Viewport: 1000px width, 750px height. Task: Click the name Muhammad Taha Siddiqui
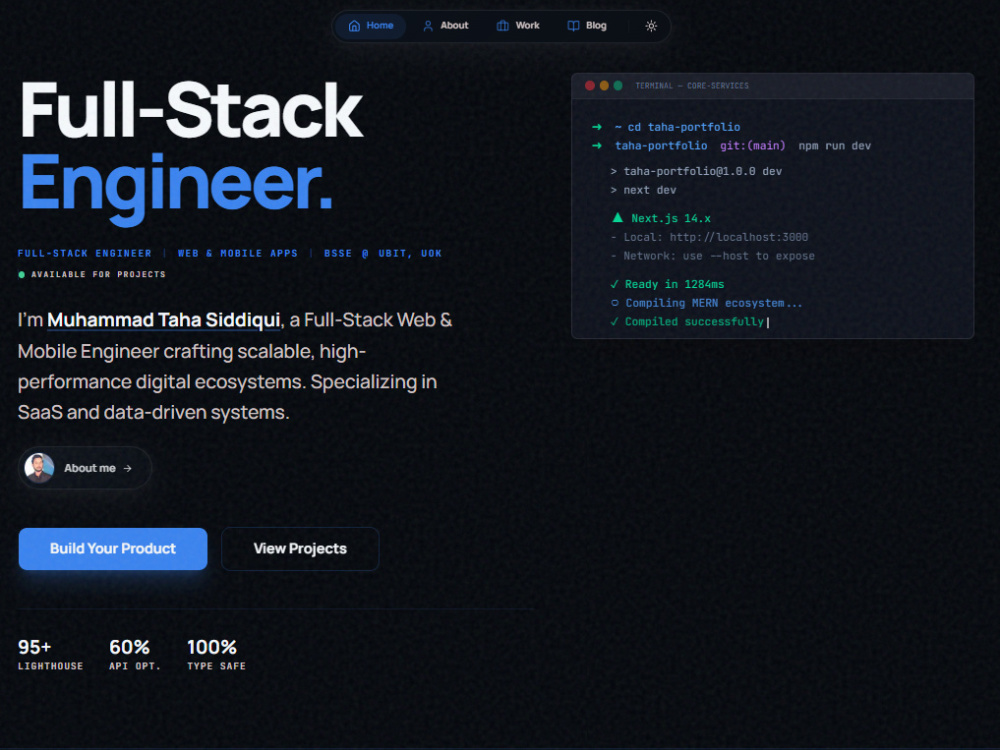(164, 320)
